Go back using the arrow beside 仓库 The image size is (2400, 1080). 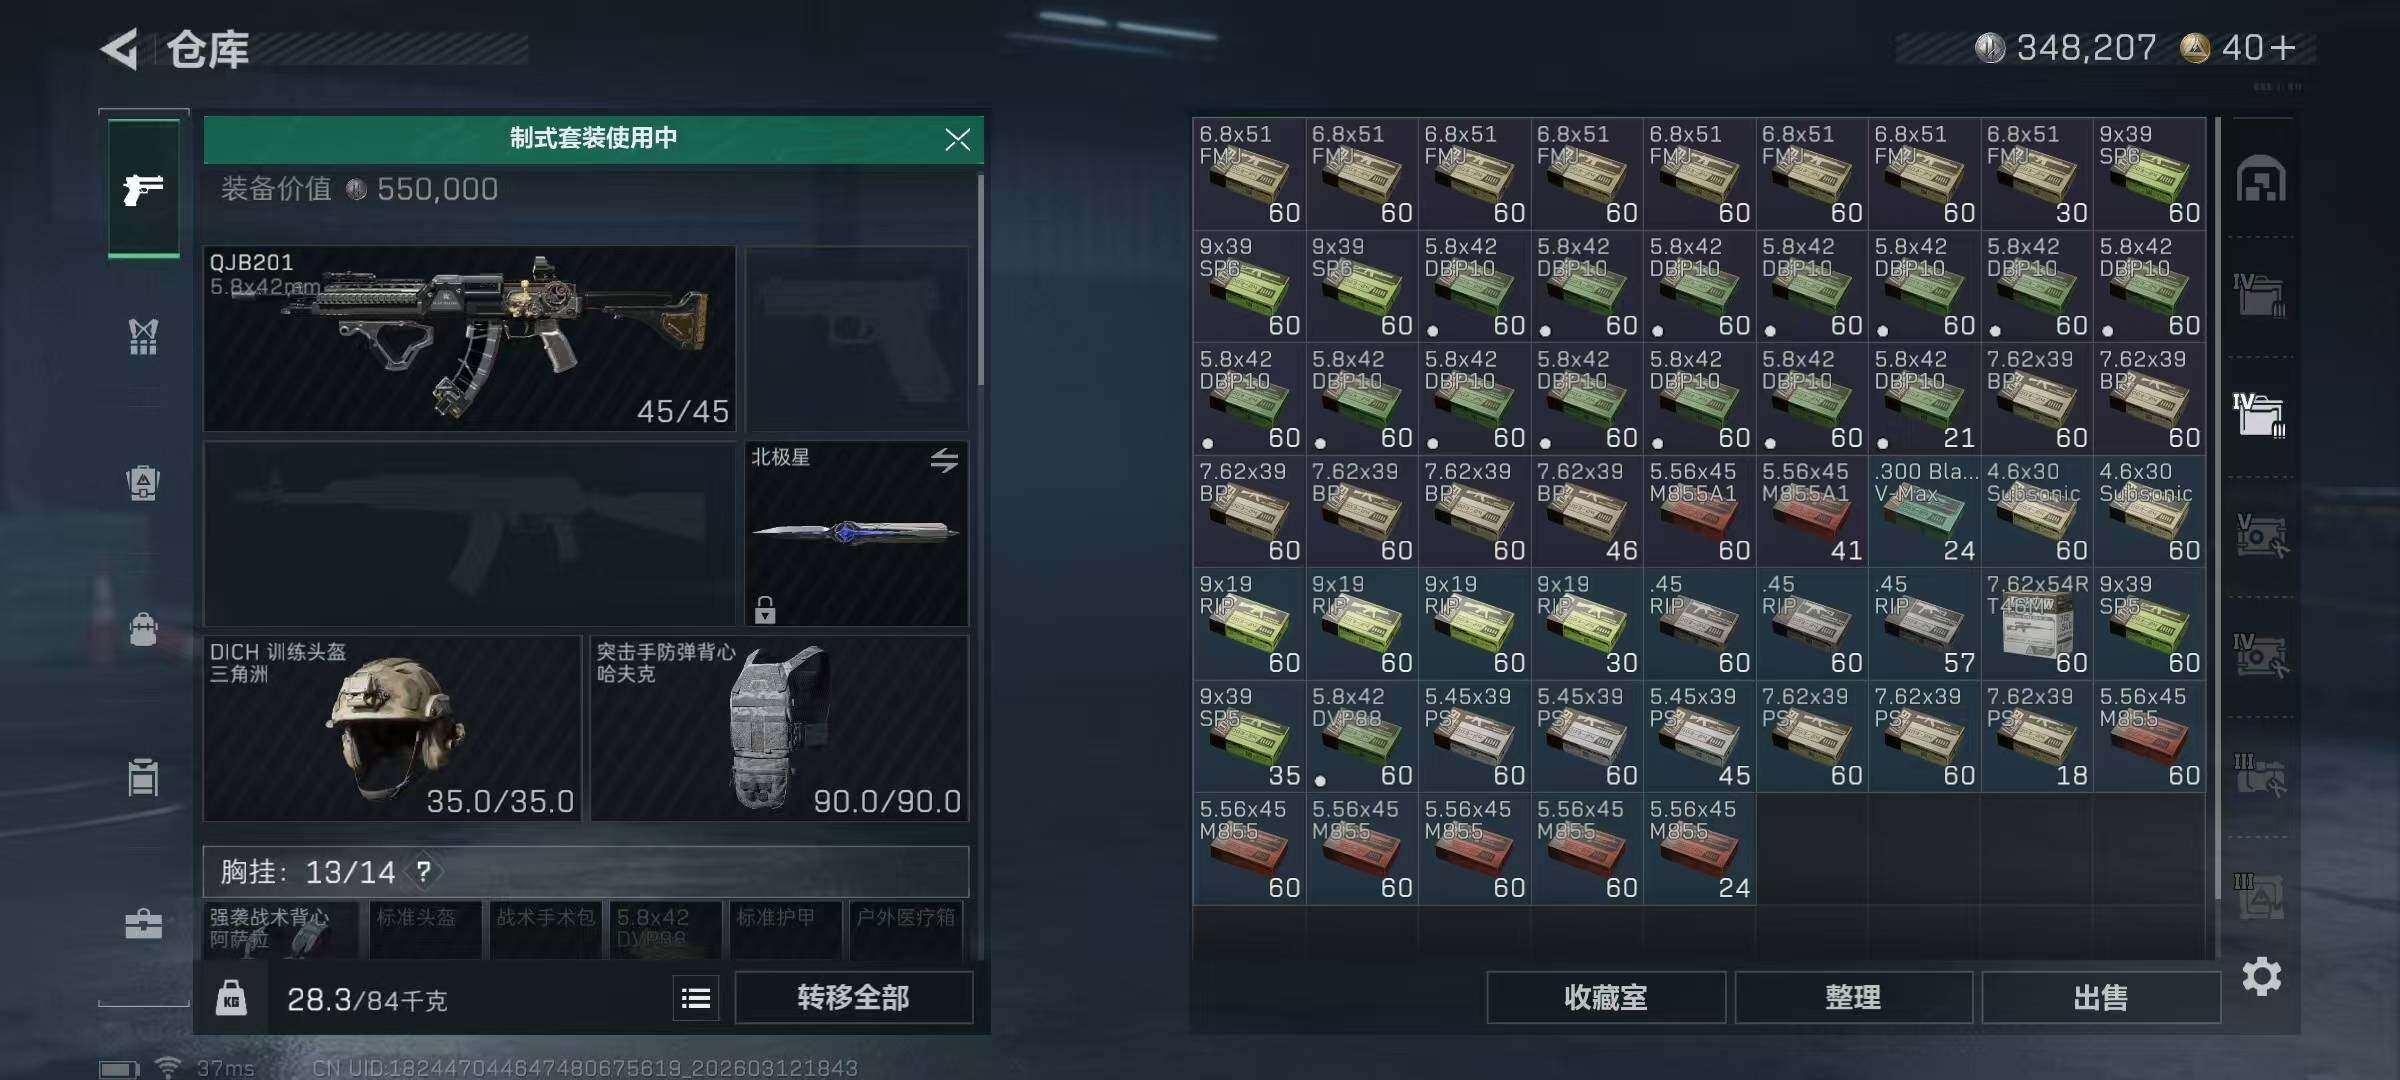[120, 49]
